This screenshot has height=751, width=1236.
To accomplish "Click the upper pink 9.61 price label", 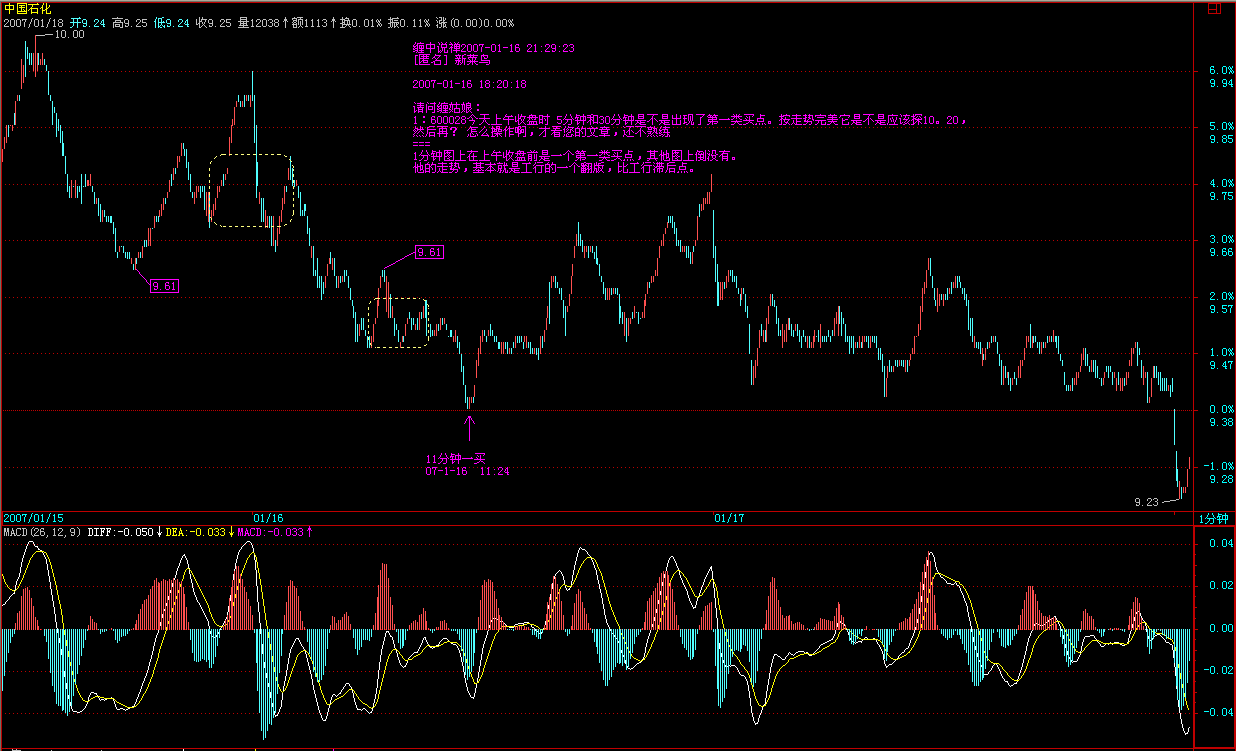I will (429, 252).
